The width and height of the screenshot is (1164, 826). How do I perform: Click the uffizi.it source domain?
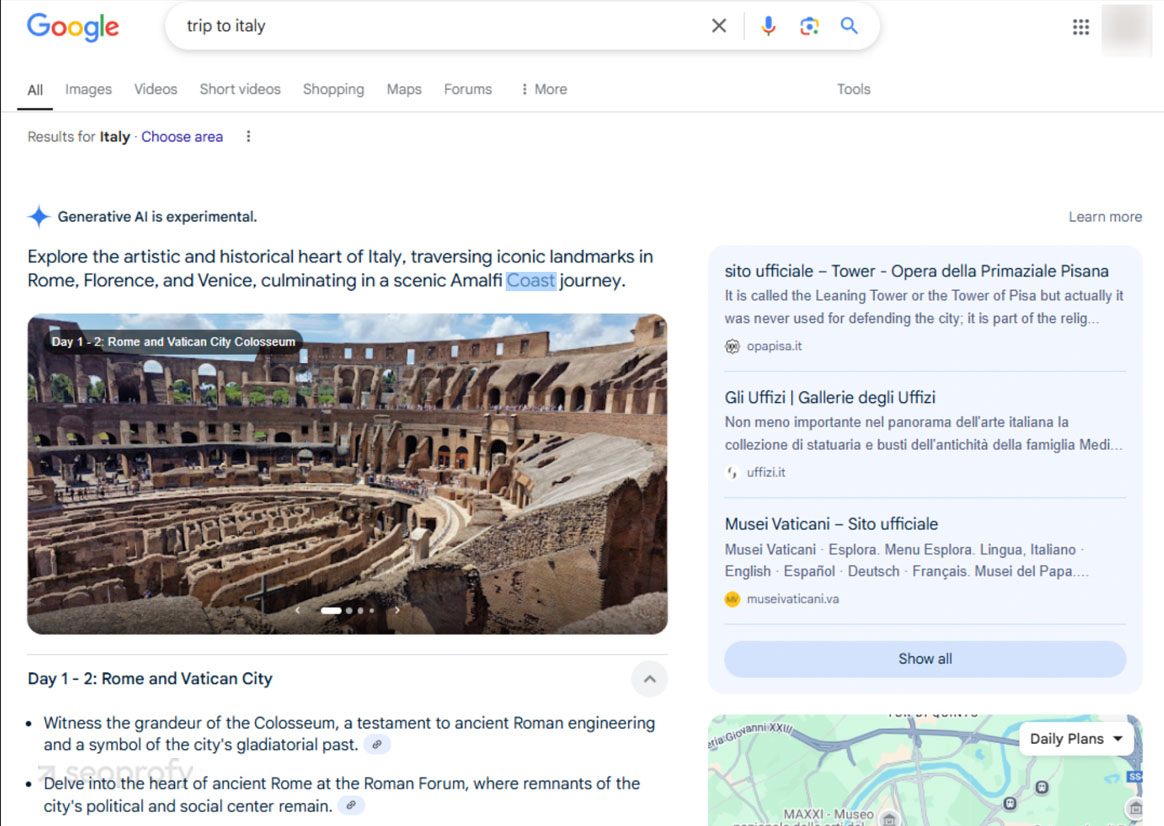click(766, 472)
